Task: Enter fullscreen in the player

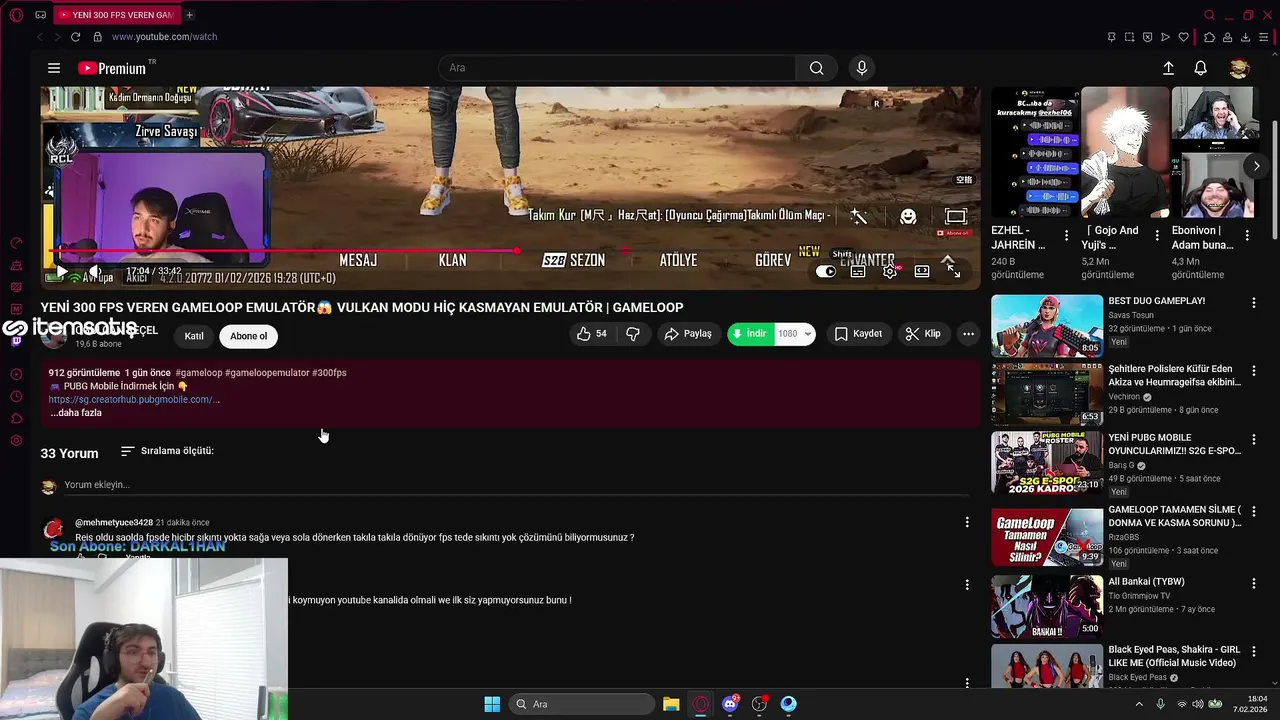Action: [x=953, y=271]
